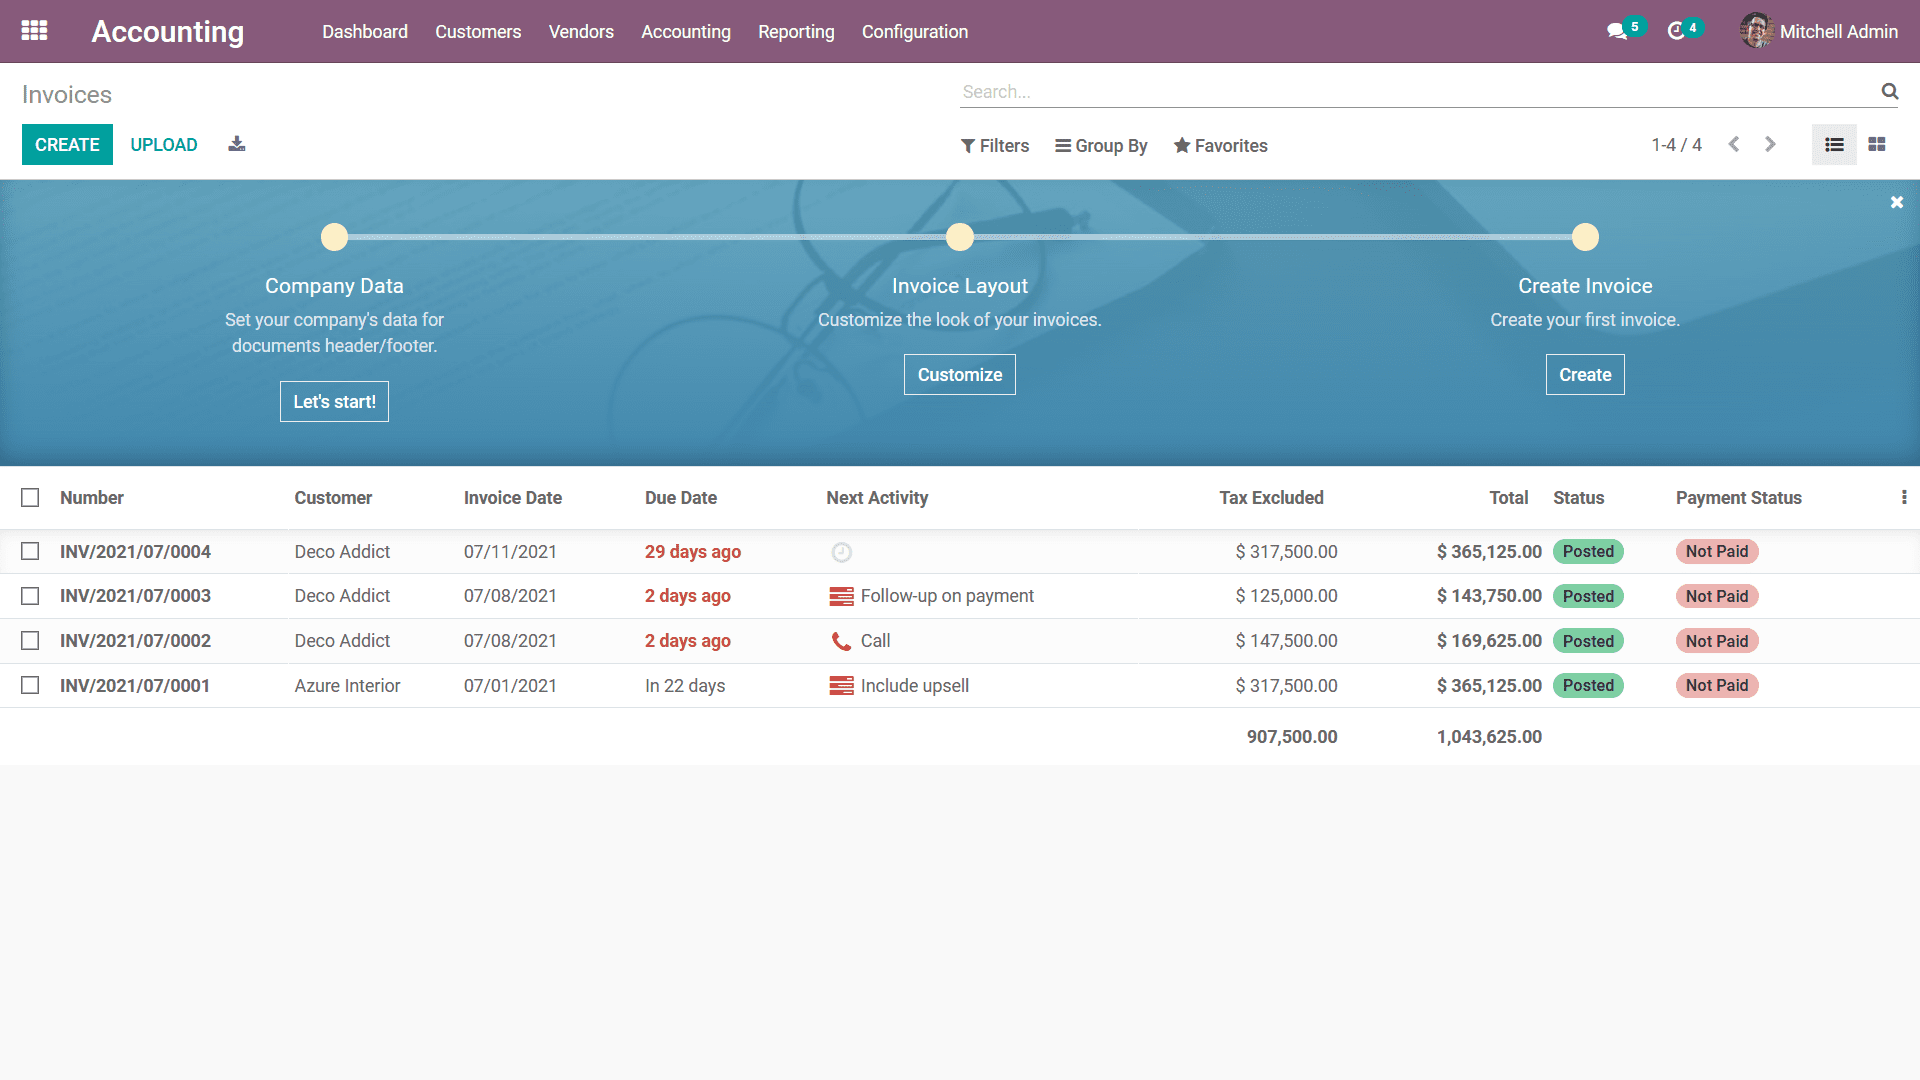Viewport: 1920px width, 1080px height.
Task: Click Company Data step circle
Action: 334,237
